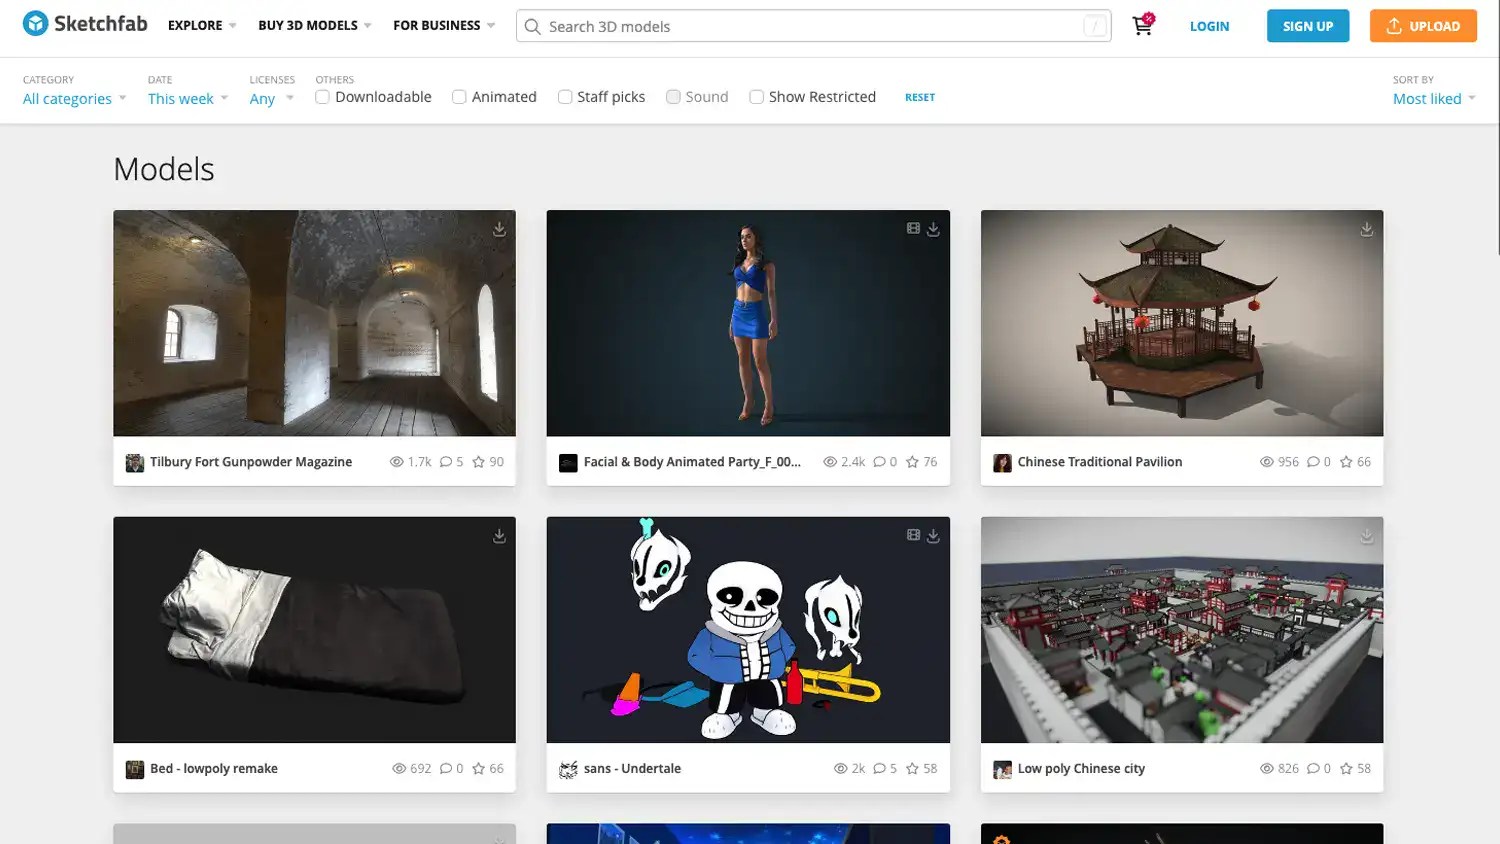Screen dimensions: 1500x844
Task: Click the page vertical scrollbar
Action: [x=1497, y=128]
